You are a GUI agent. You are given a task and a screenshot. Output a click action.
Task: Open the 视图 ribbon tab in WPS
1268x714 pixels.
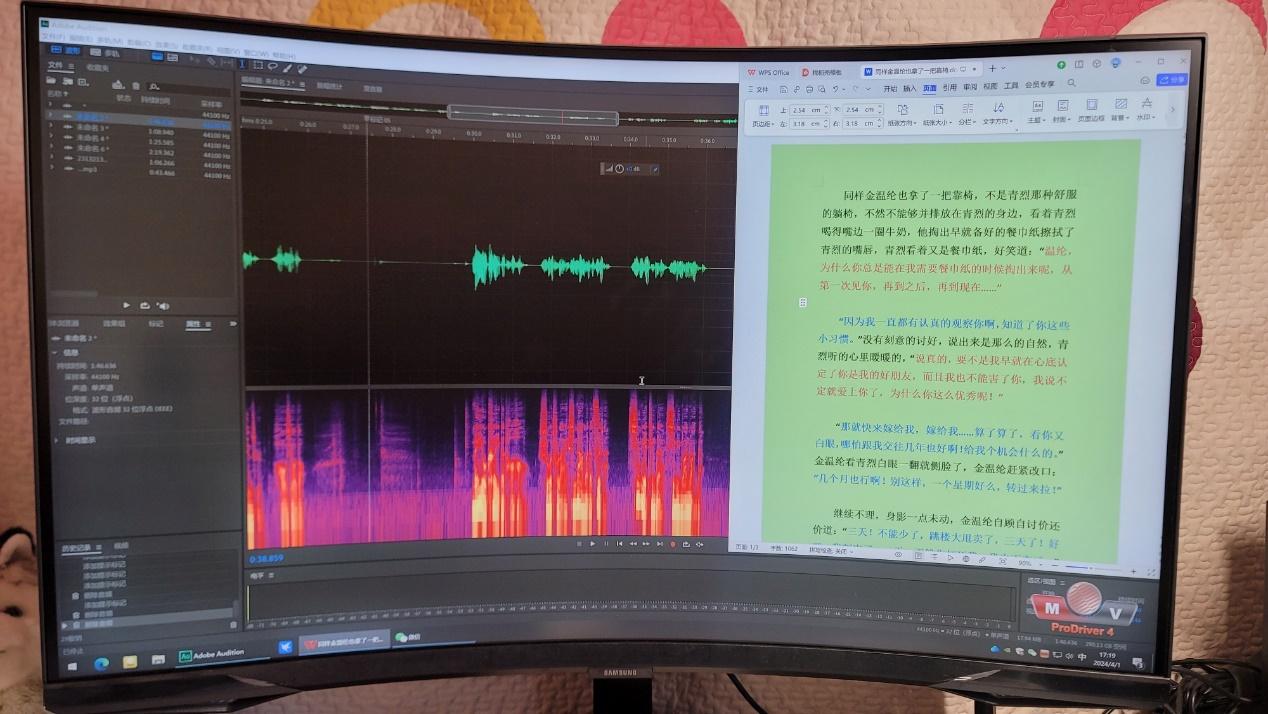click(x=990, y=86)
